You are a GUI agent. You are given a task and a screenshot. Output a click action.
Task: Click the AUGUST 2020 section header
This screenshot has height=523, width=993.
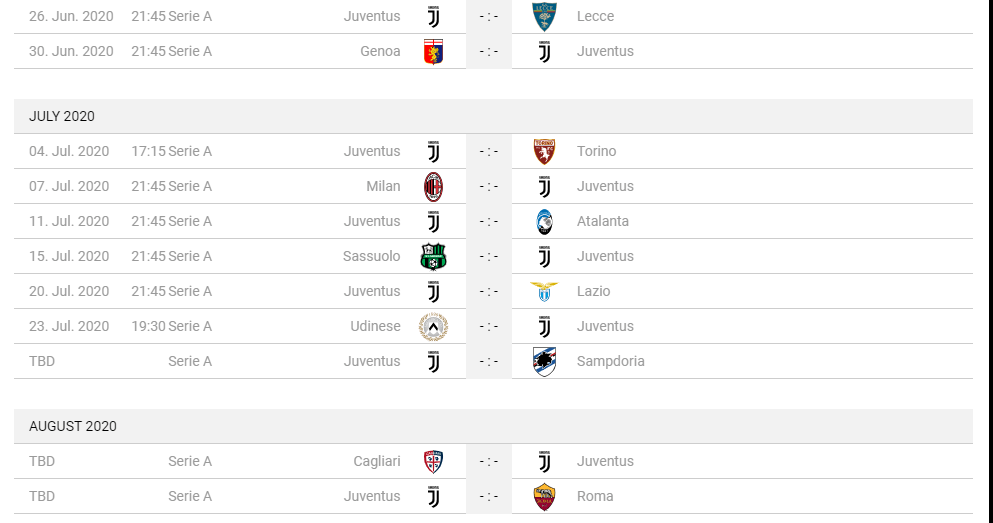[73, 426]
